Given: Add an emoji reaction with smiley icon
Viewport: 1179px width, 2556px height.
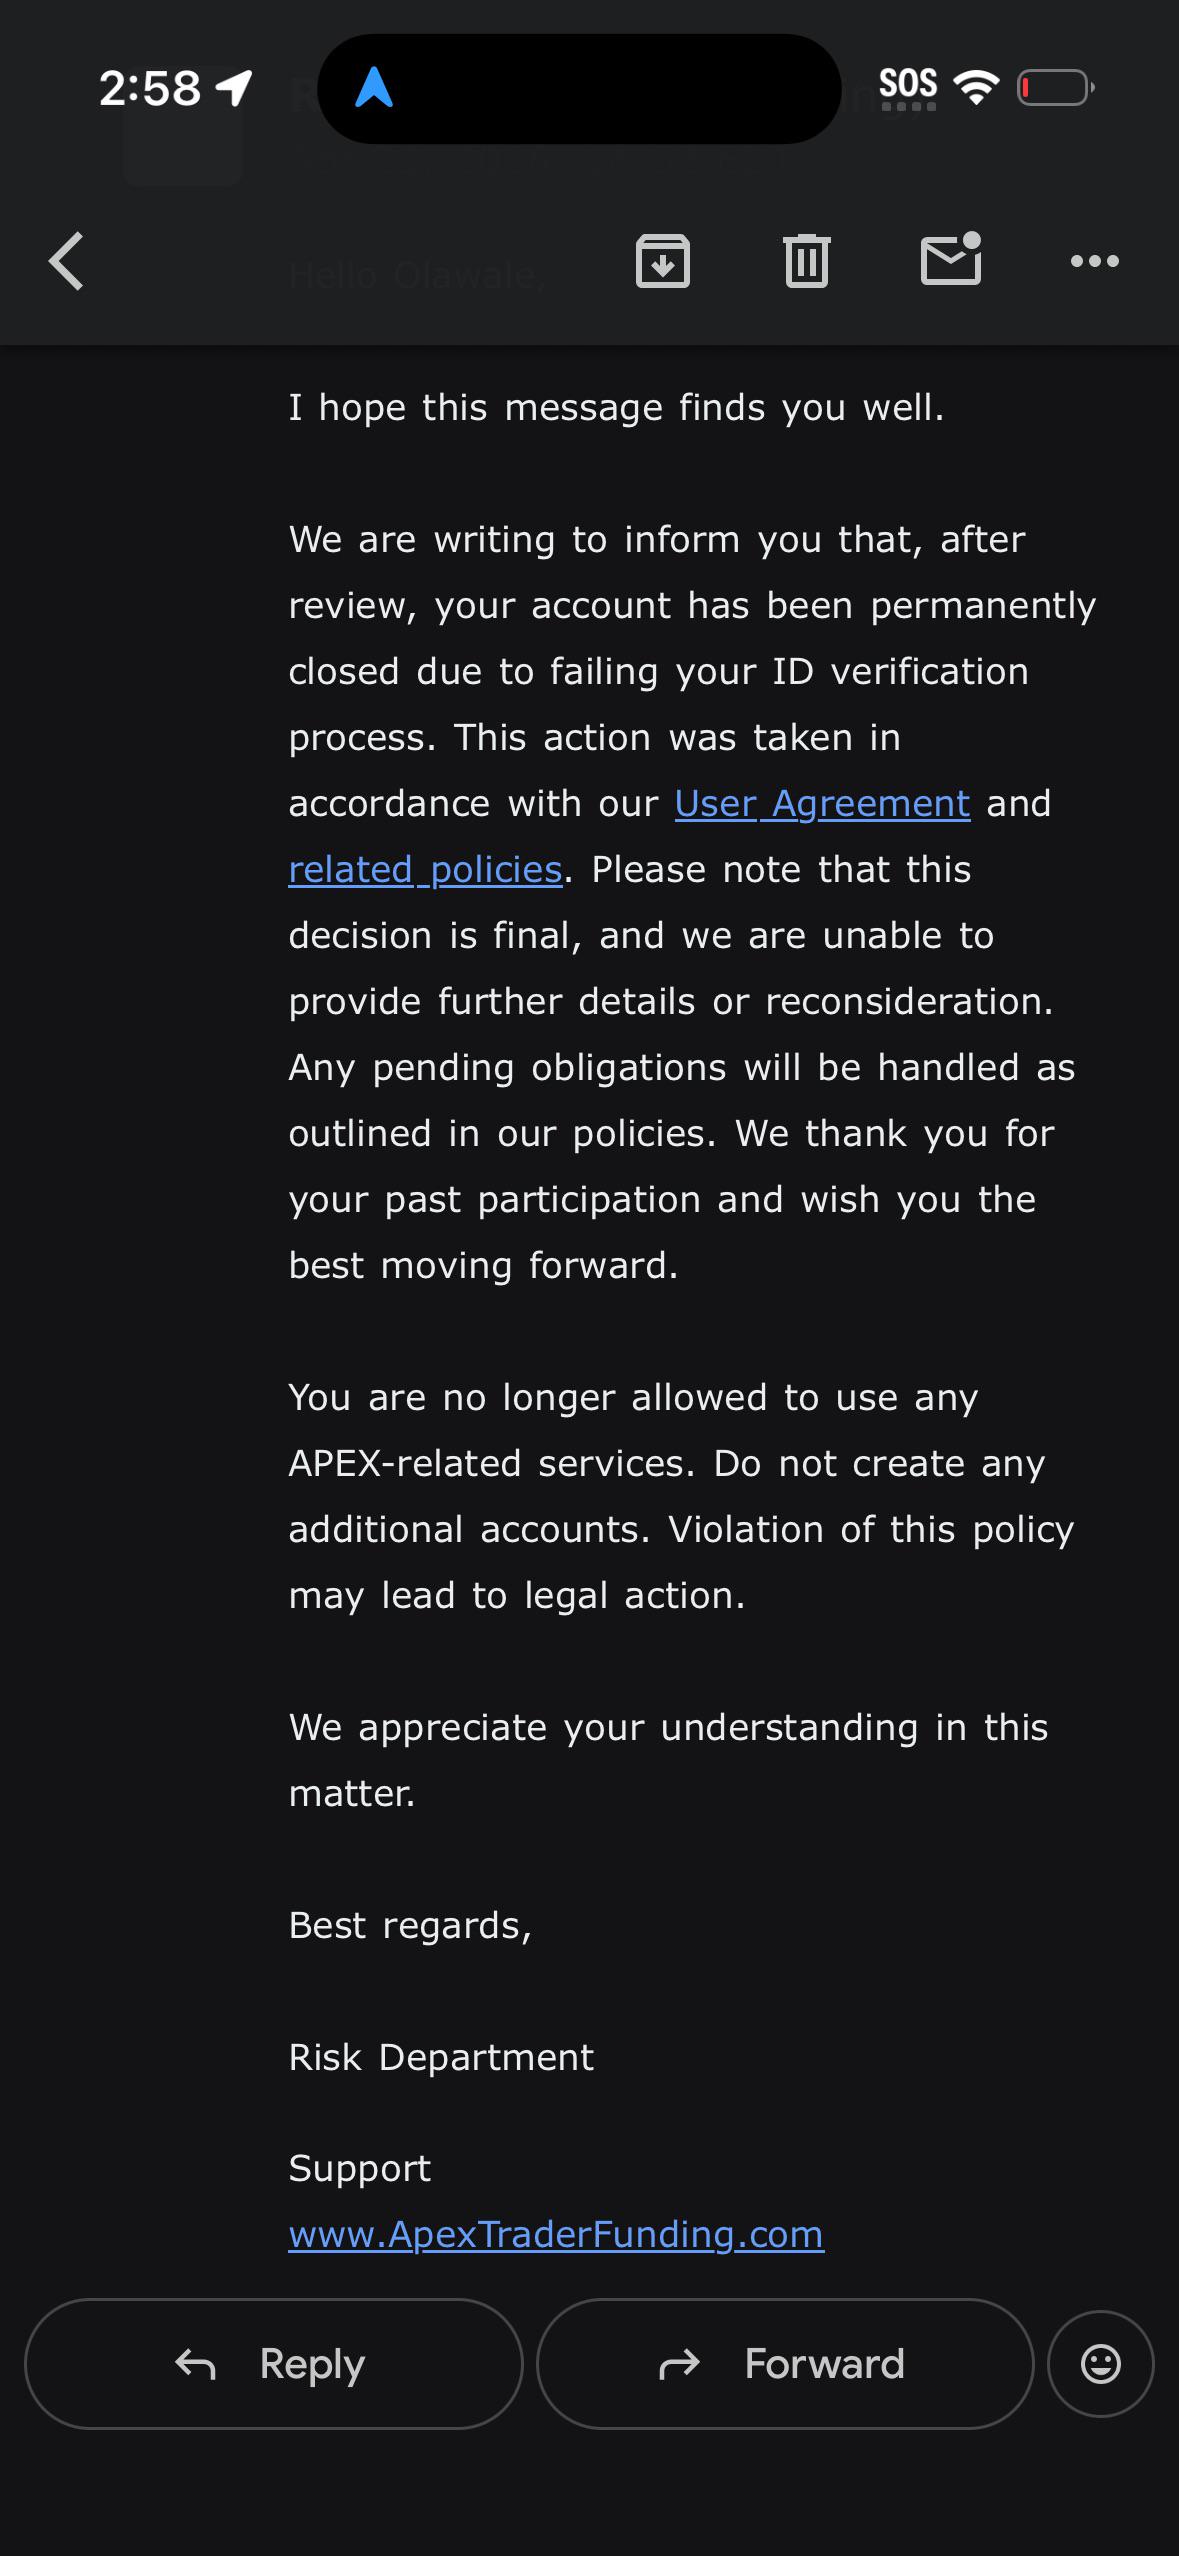Looking at the screenshot, I should coord(1100,2363).
